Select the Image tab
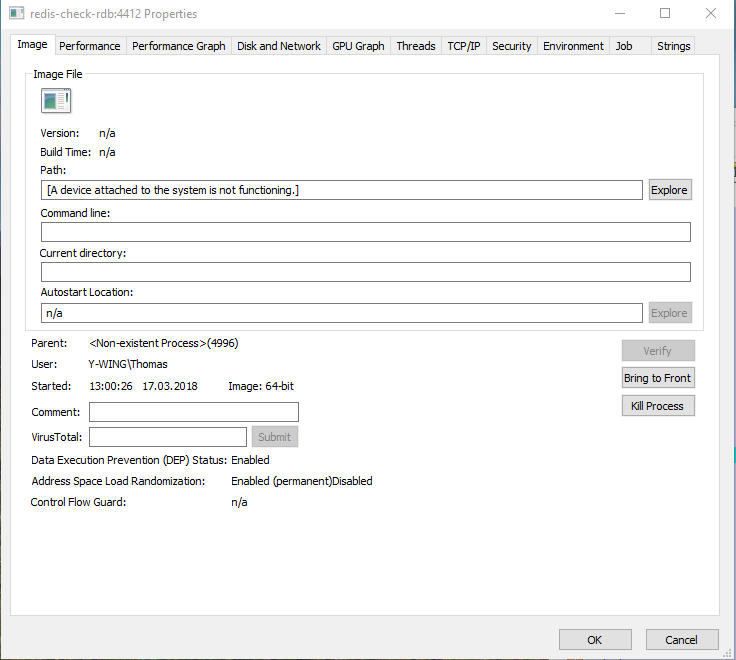This screenshot has height=660, width=736. (32, 45)
